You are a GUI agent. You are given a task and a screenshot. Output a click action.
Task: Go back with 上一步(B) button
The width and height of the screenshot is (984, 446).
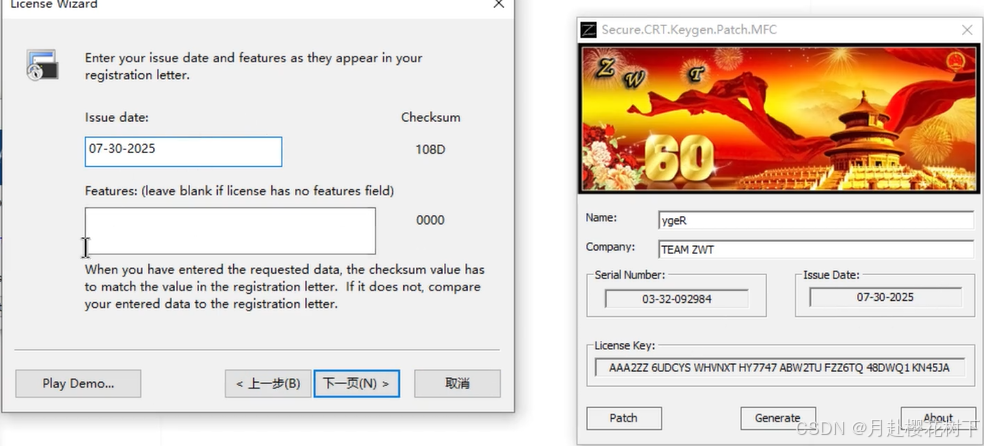click(268, 383)
